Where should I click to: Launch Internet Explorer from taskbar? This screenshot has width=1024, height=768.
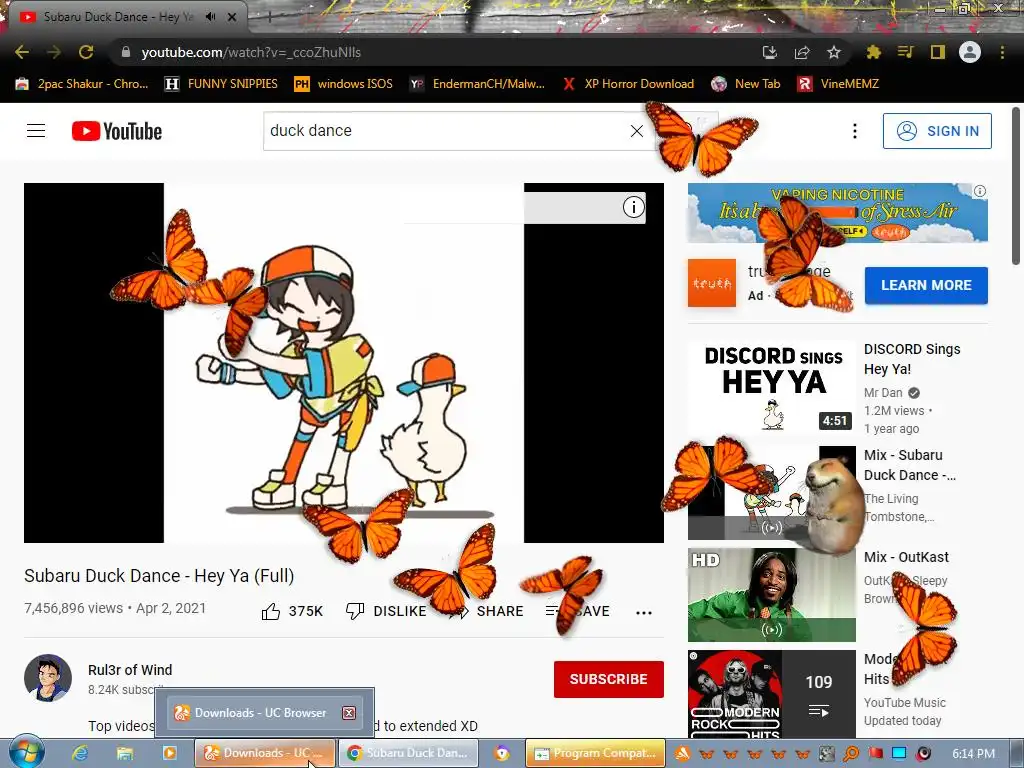click(x=80, y=753)
